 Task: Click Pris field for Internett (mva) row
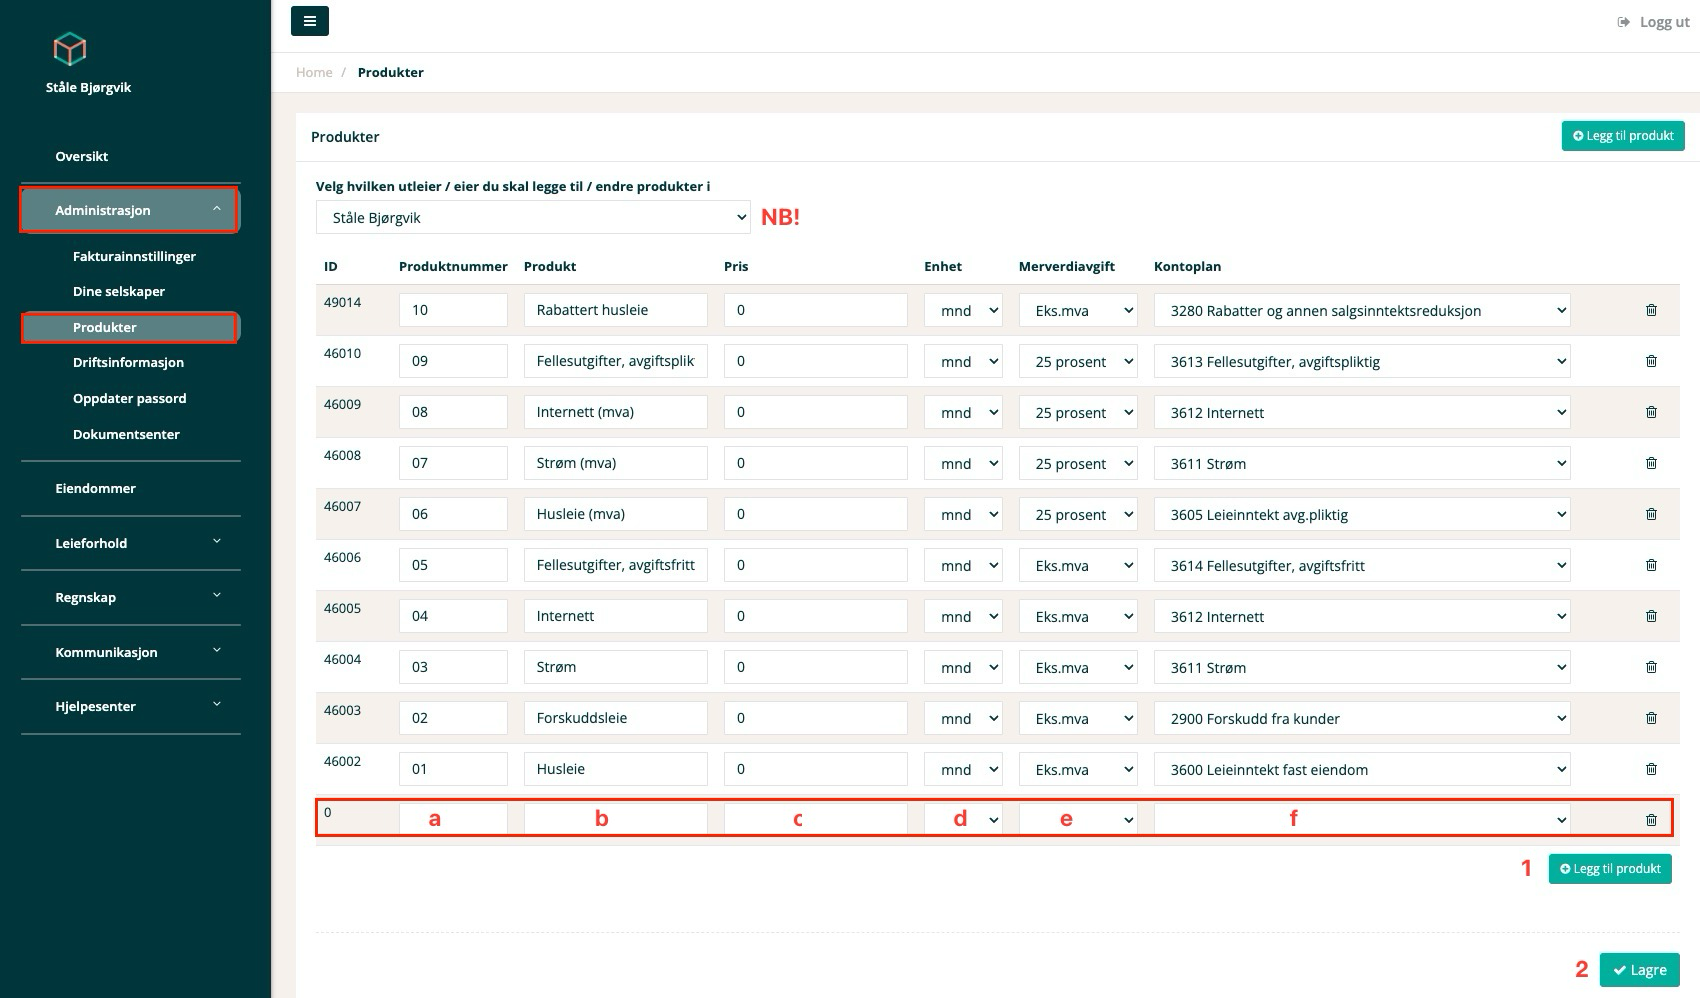(x=816, y=412)
